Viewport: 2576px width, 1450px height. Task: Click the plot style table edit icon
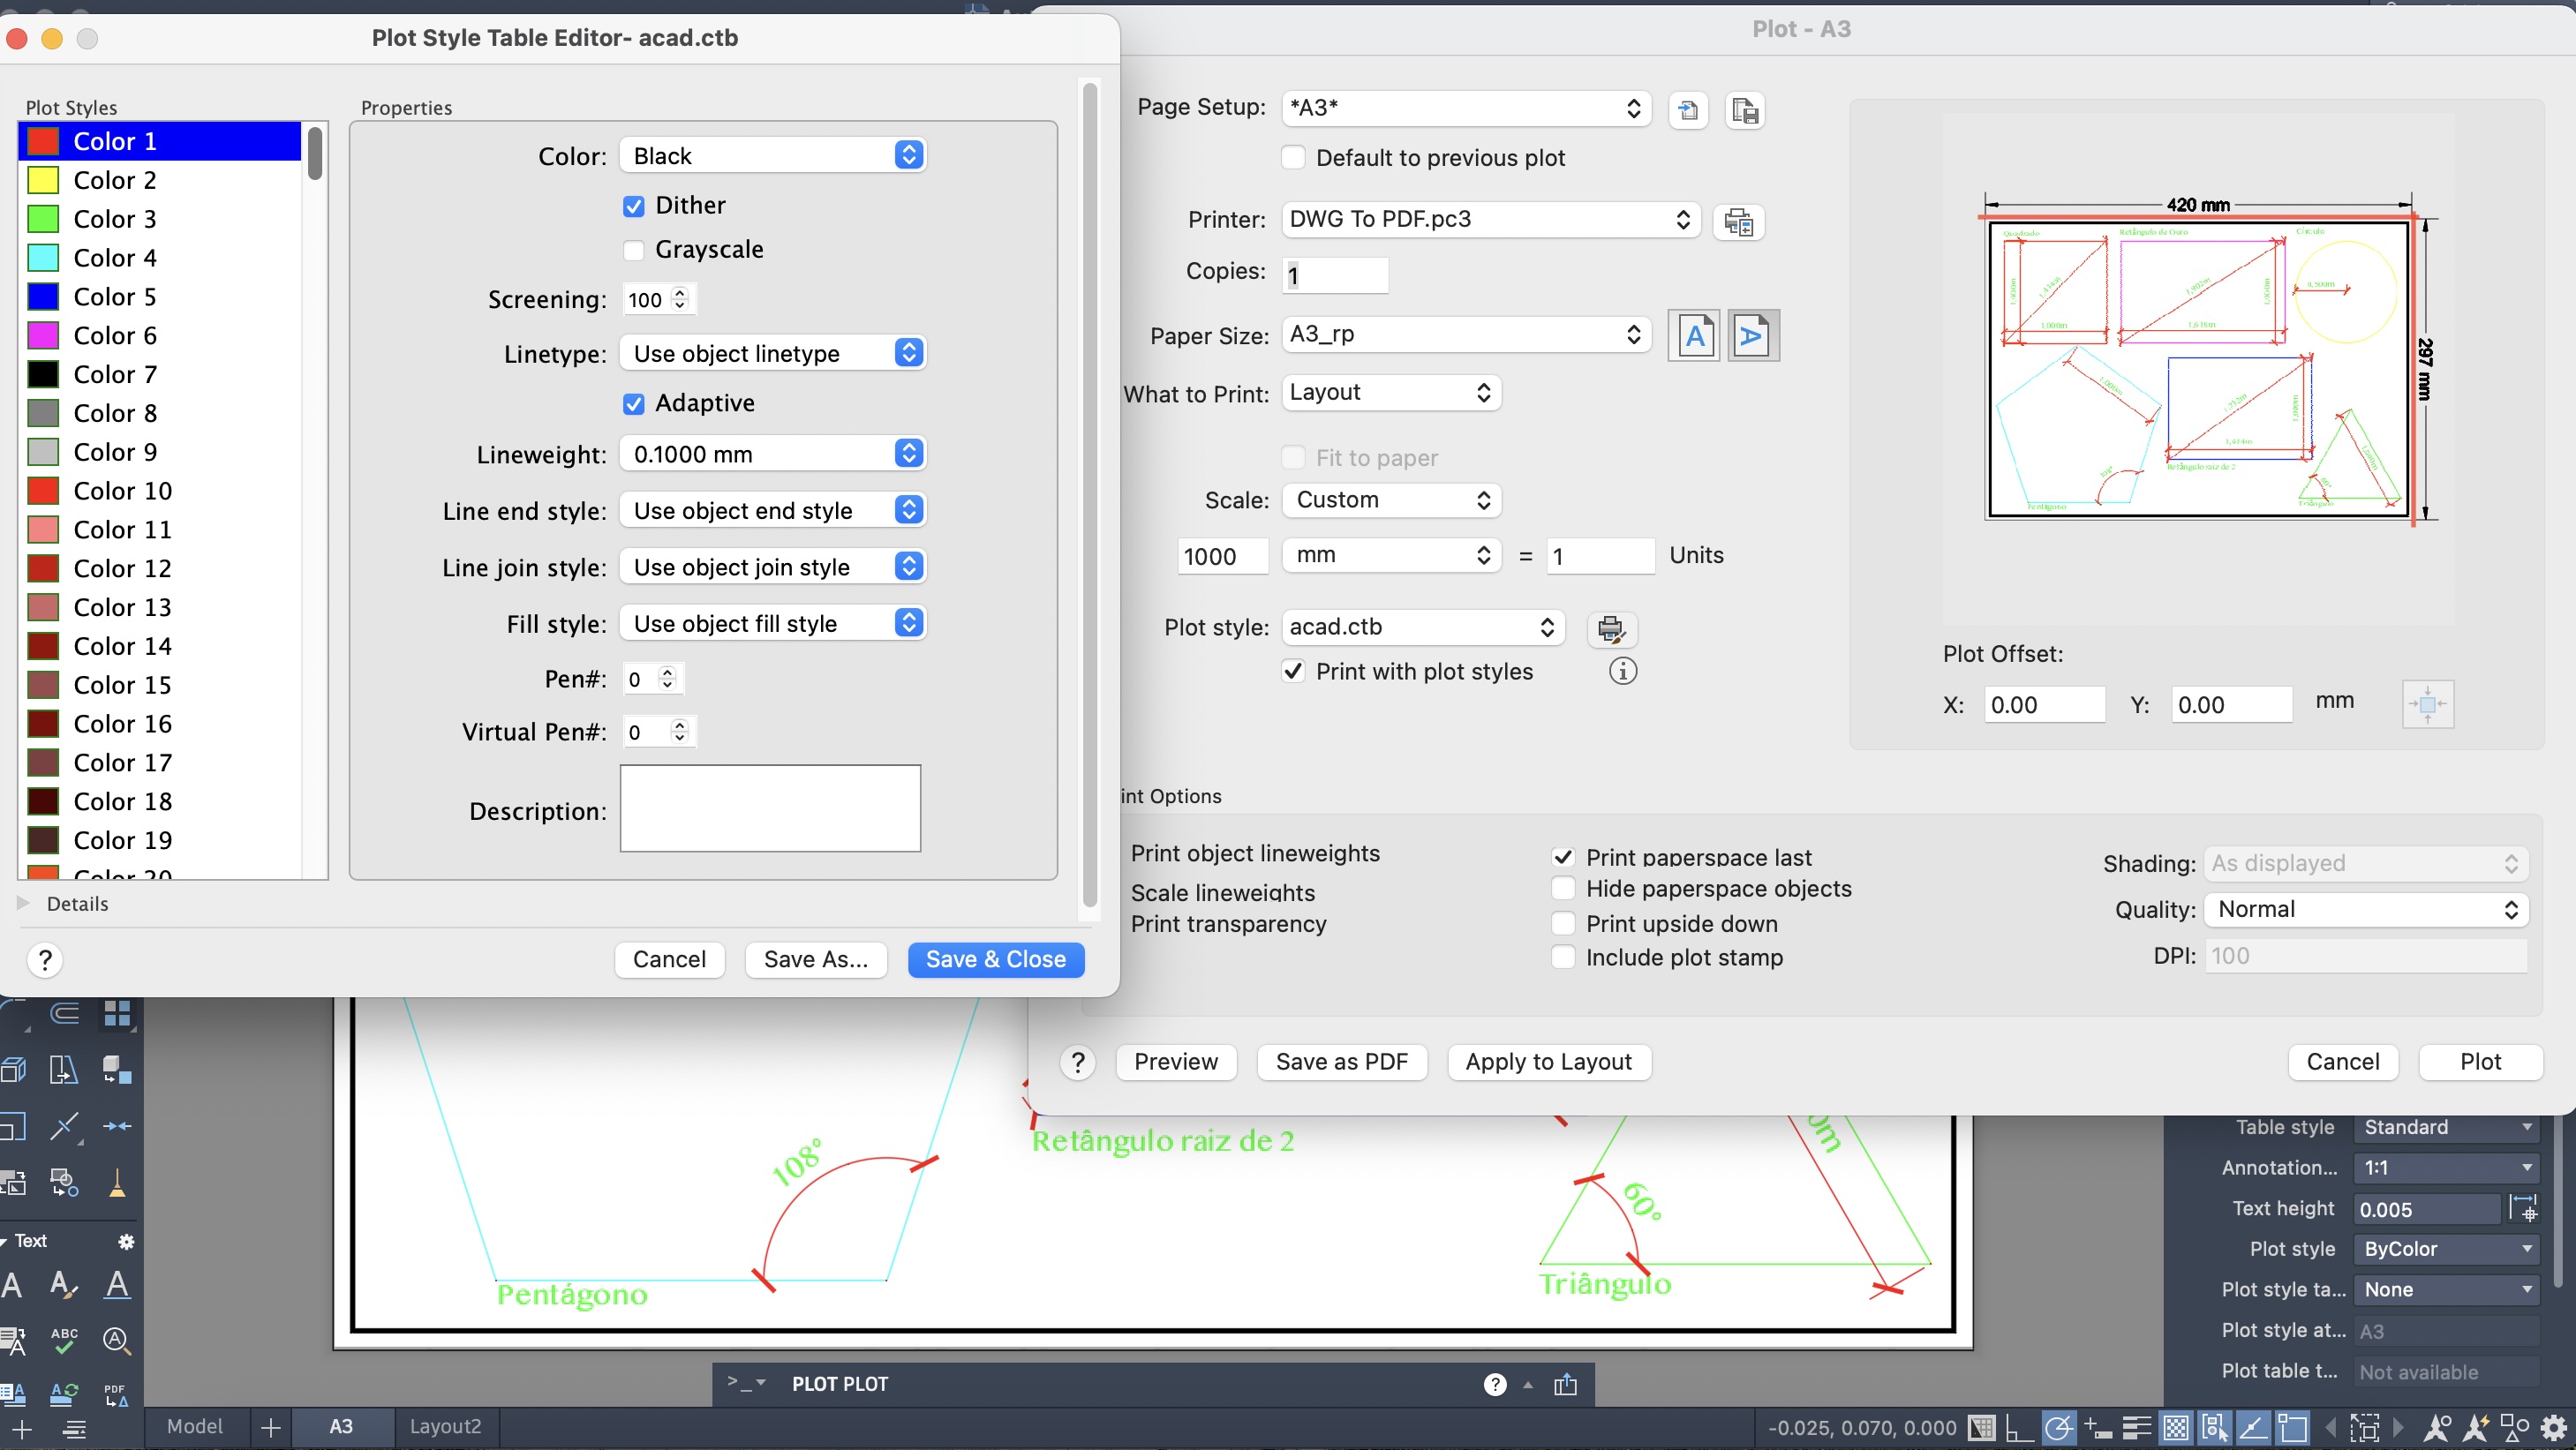click(1611, 629)
